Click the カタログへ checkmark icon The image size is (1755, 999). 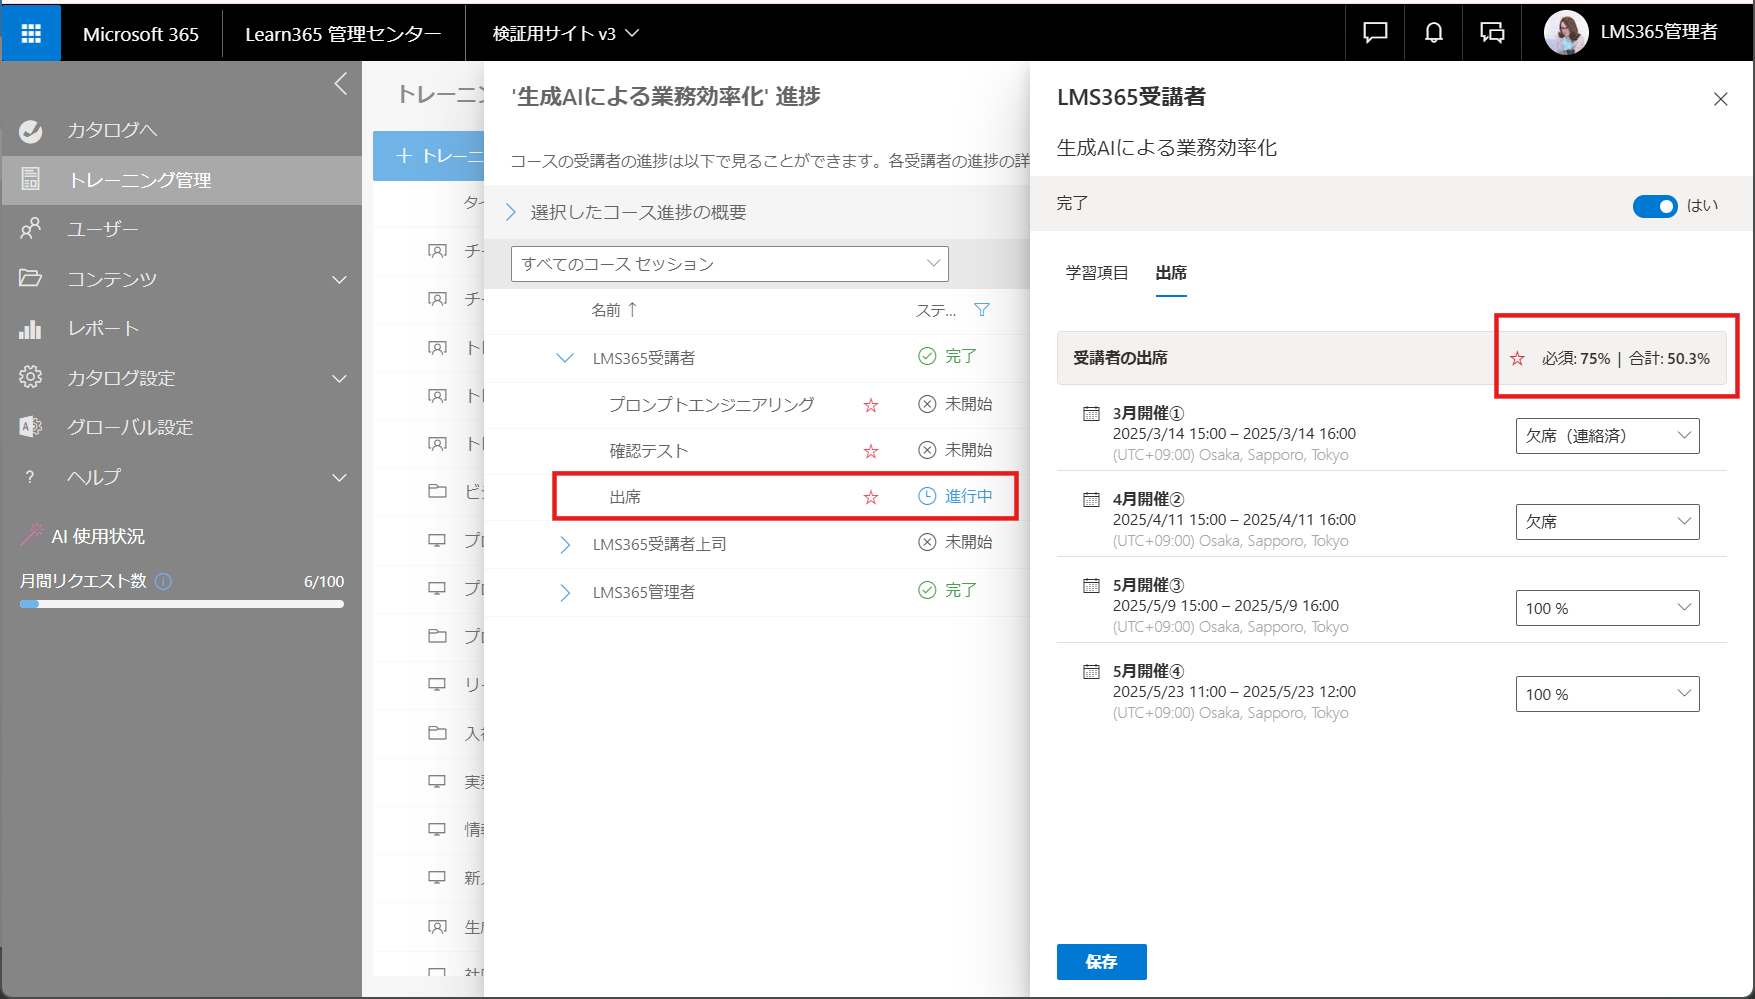(x=31, y=130)
